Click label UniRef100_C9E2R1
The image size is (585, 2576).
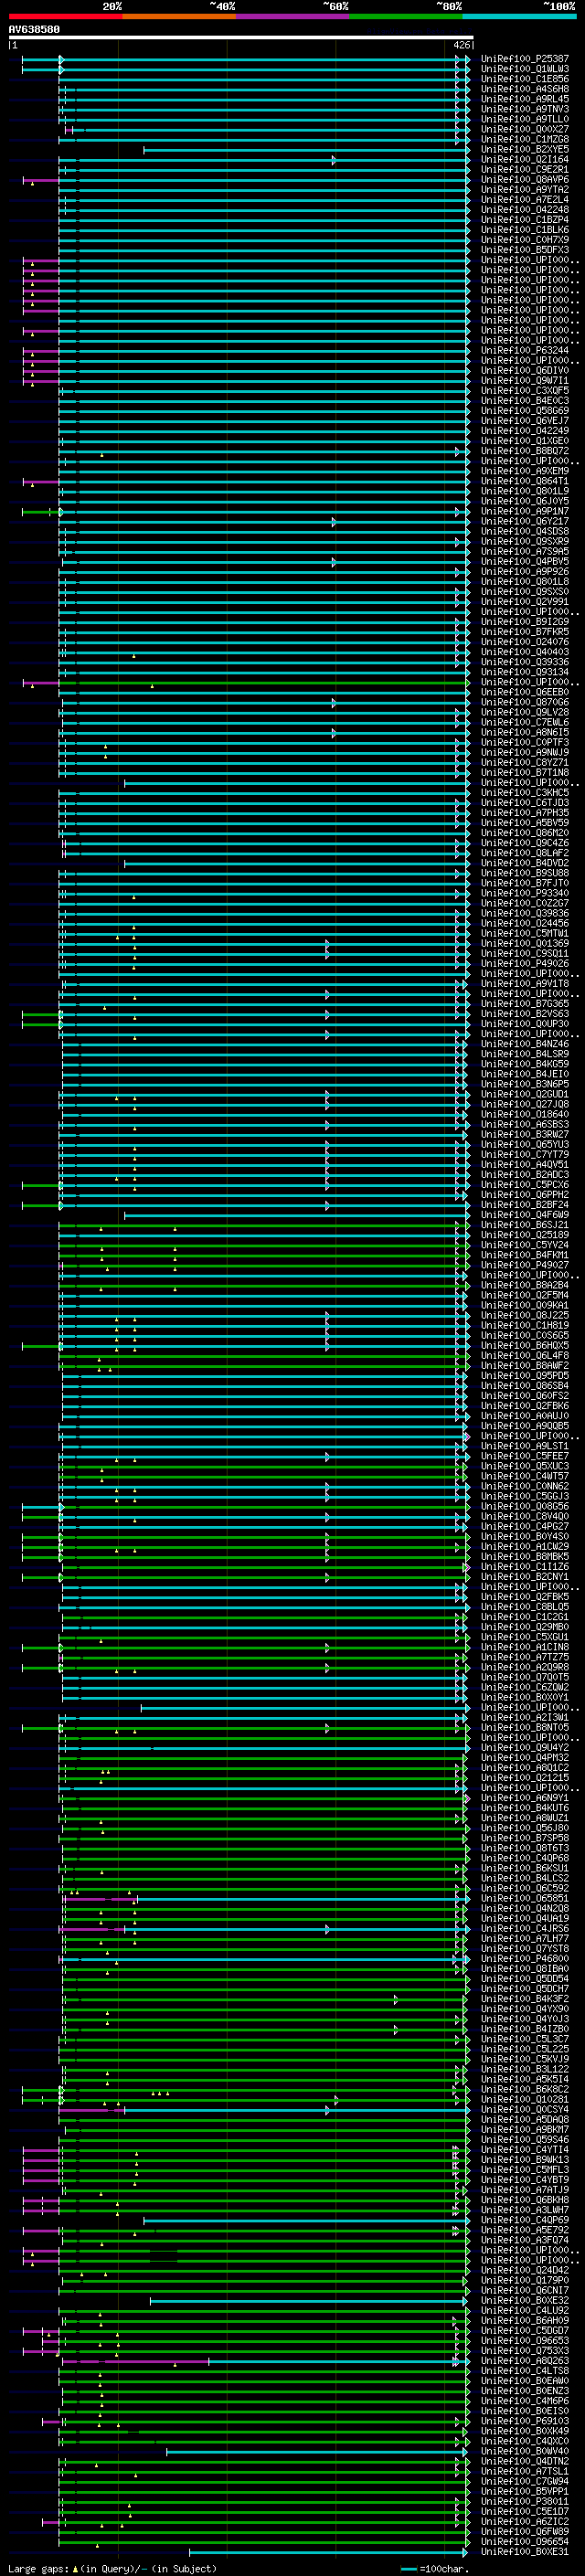(x=524, y=169)
